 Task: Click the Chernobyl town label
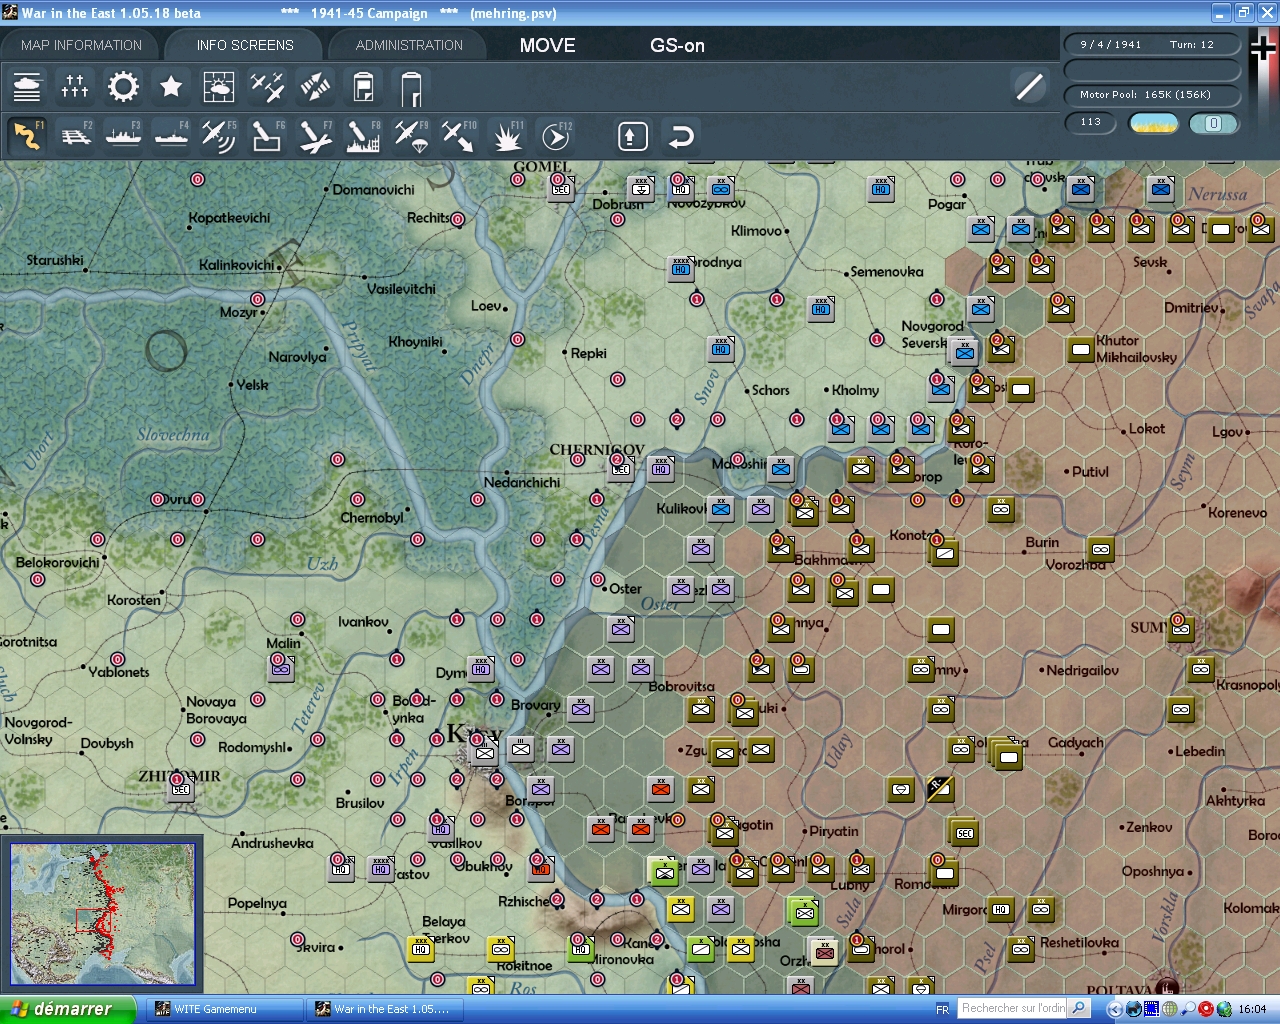pyautogui.click(x=372, y=518)
